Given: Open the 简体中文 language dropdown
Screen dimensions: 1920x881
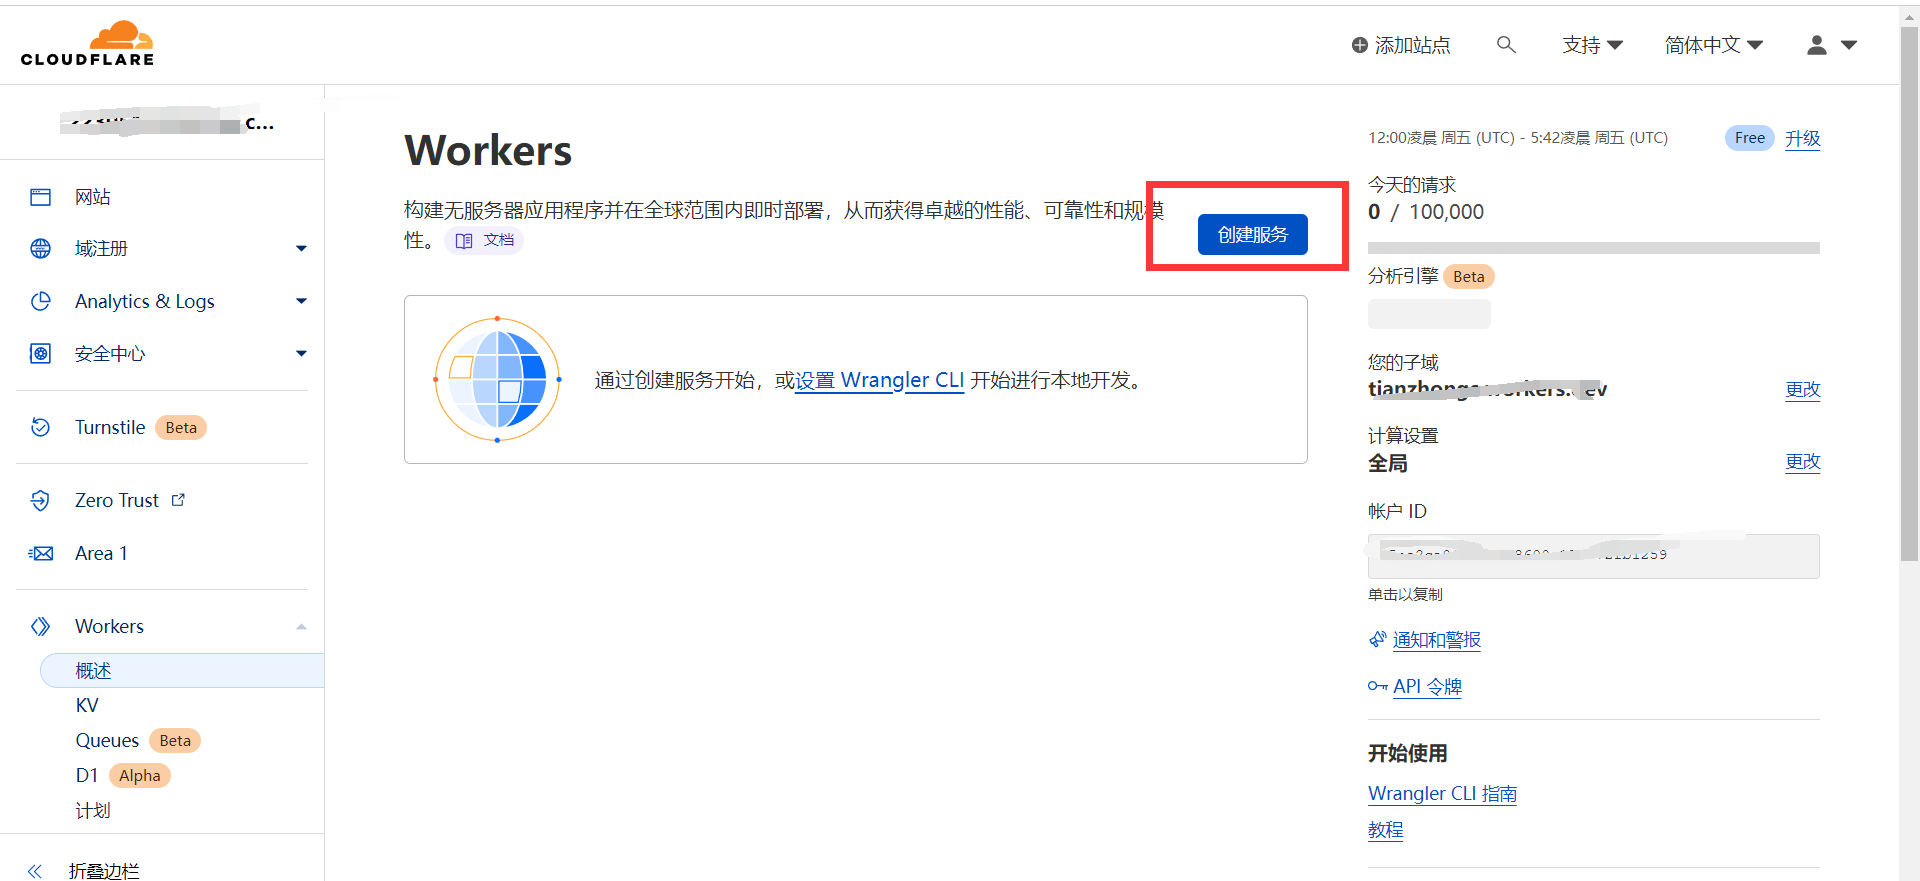Looking at the screenshot, I should 1713,45.
